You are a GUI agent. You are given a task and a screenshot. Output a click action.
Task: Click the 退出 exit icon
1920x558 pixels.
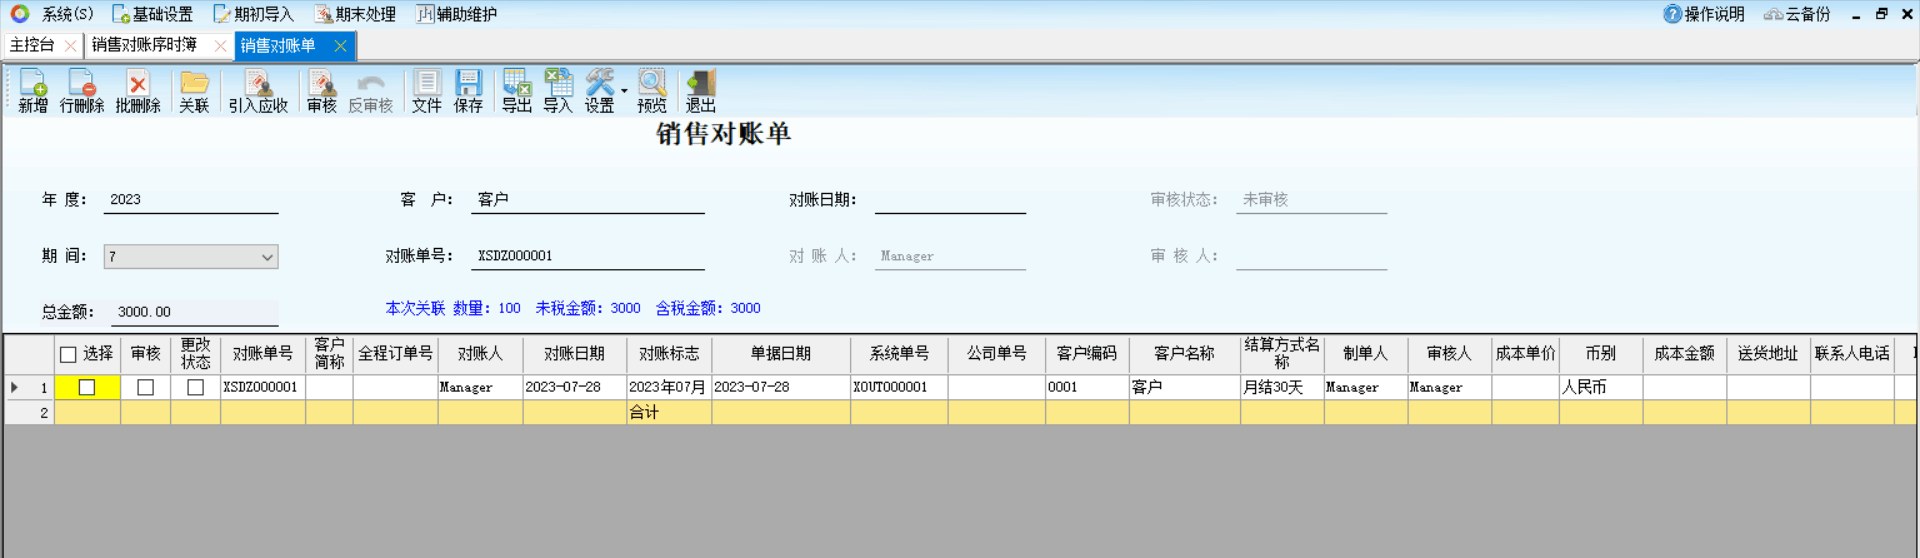tap(701, 90)
